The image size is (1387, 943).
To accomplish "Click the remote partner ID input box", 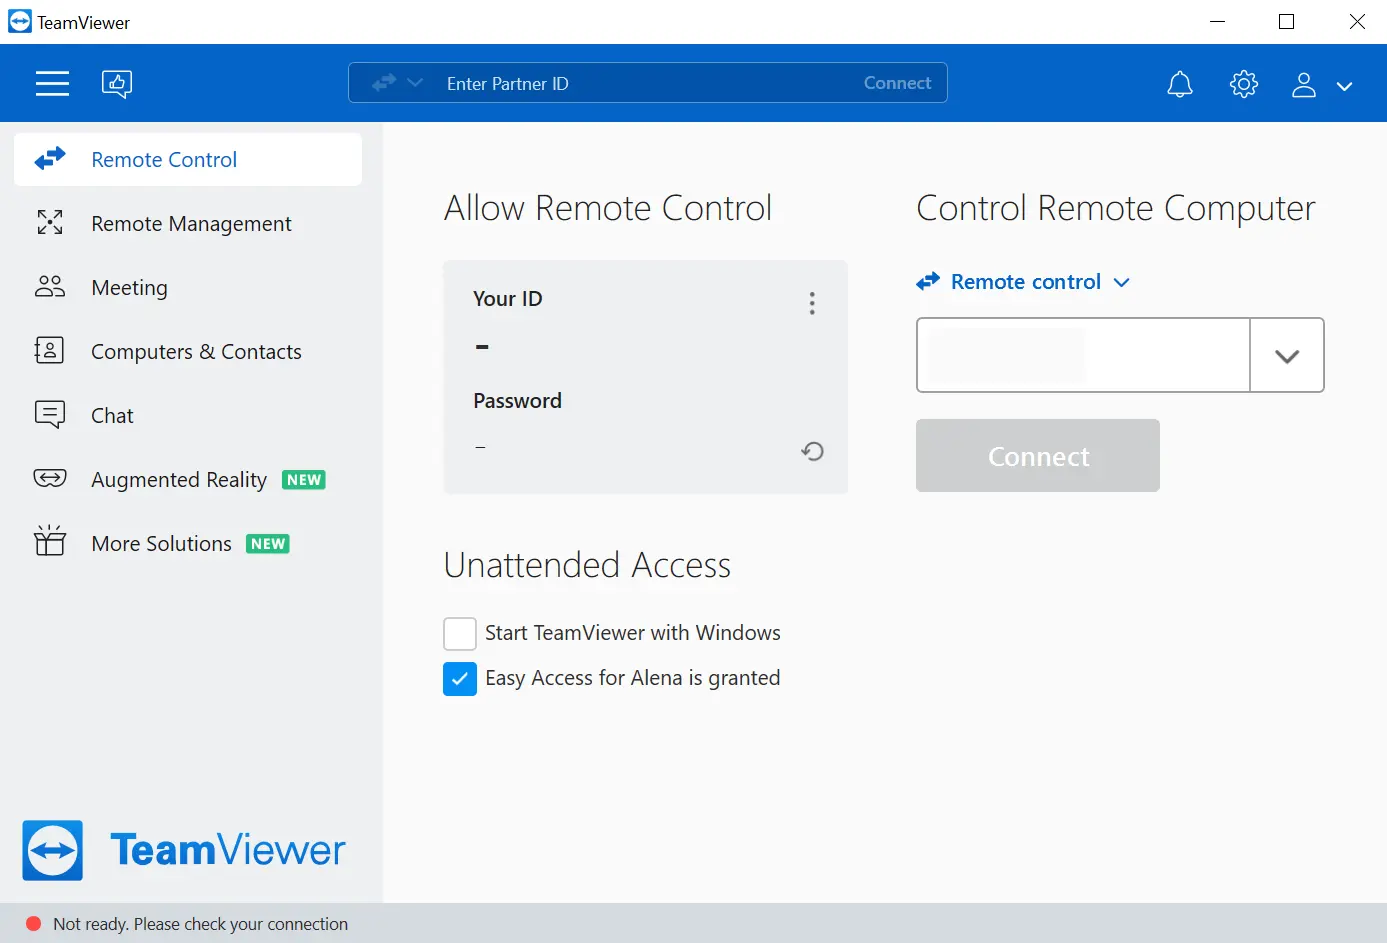I will click(1083, 355).
